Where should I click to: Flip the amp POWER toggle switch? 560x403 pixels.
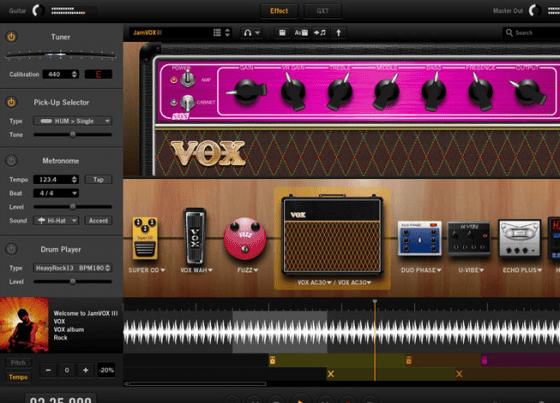187,79
